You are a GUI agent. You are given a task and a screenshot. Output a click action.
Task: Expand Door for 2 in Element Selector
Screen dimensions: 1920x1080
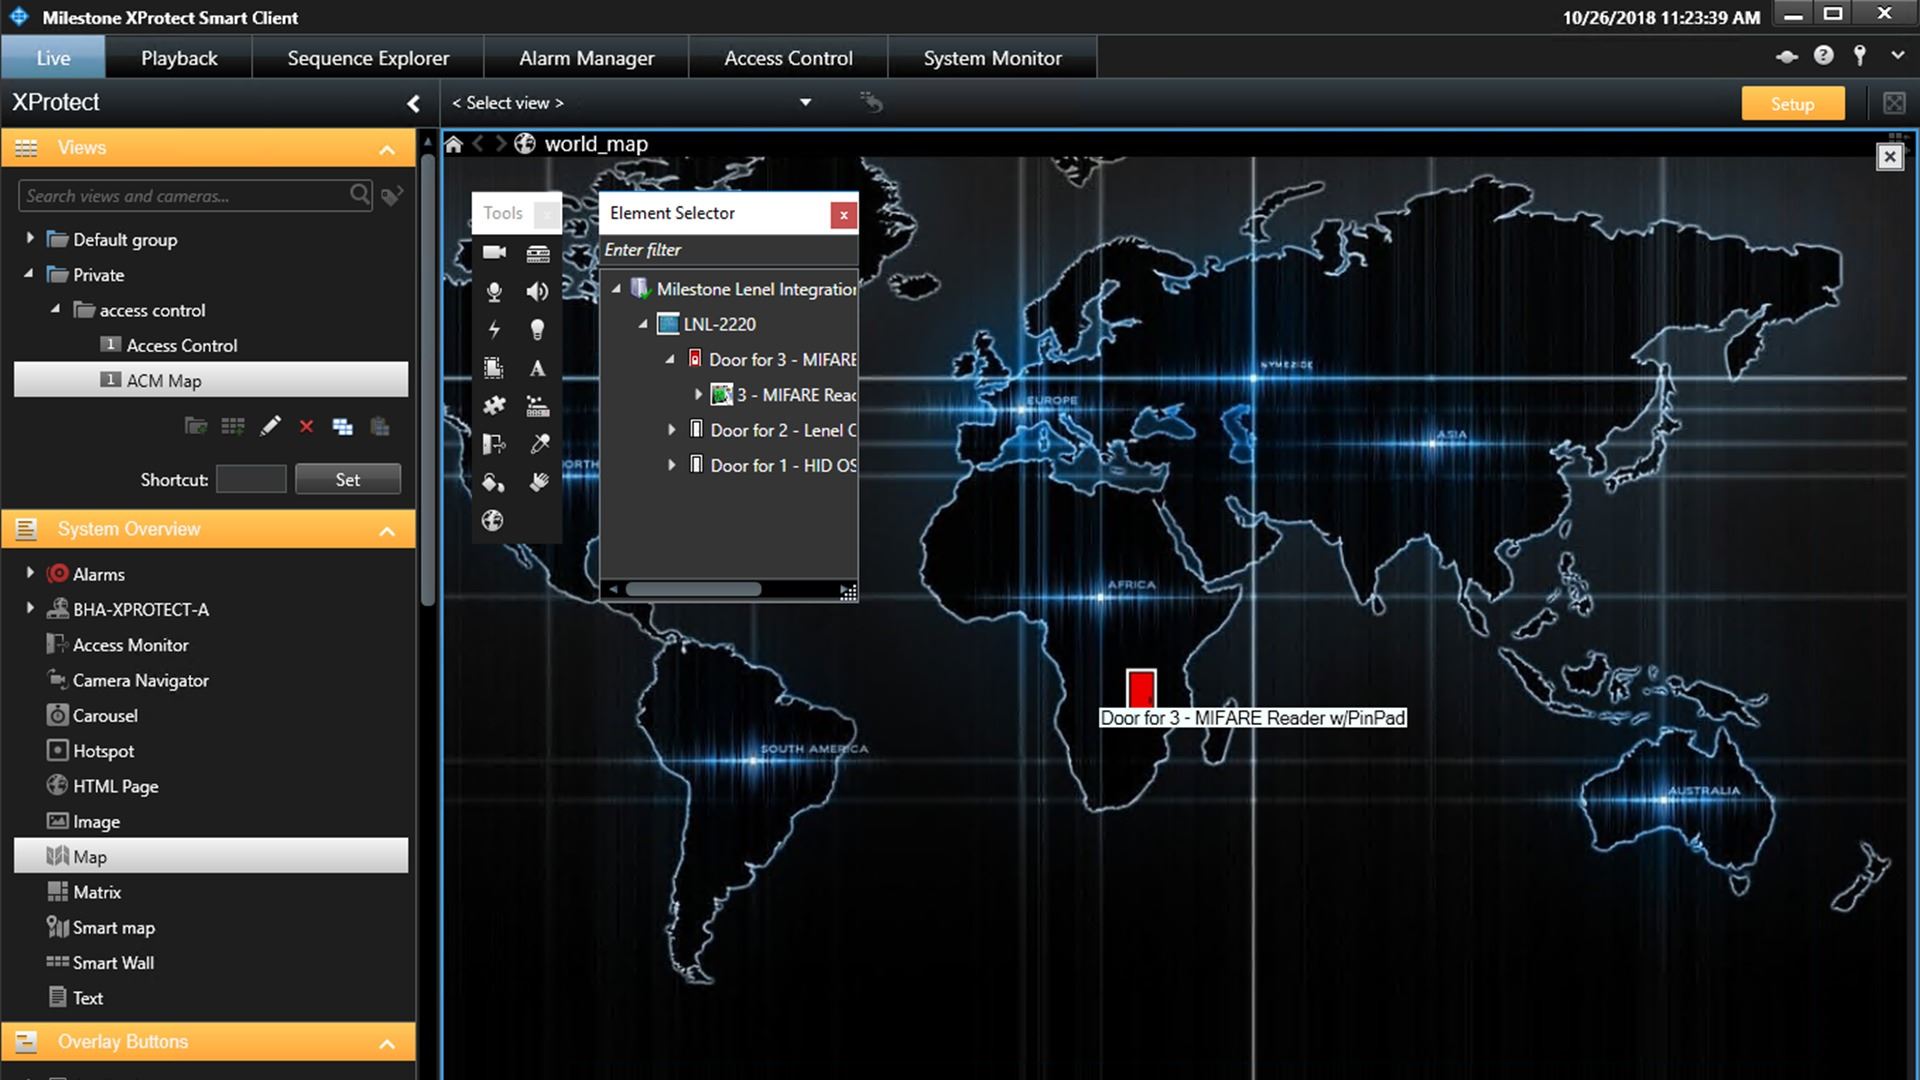pos(672,430)
